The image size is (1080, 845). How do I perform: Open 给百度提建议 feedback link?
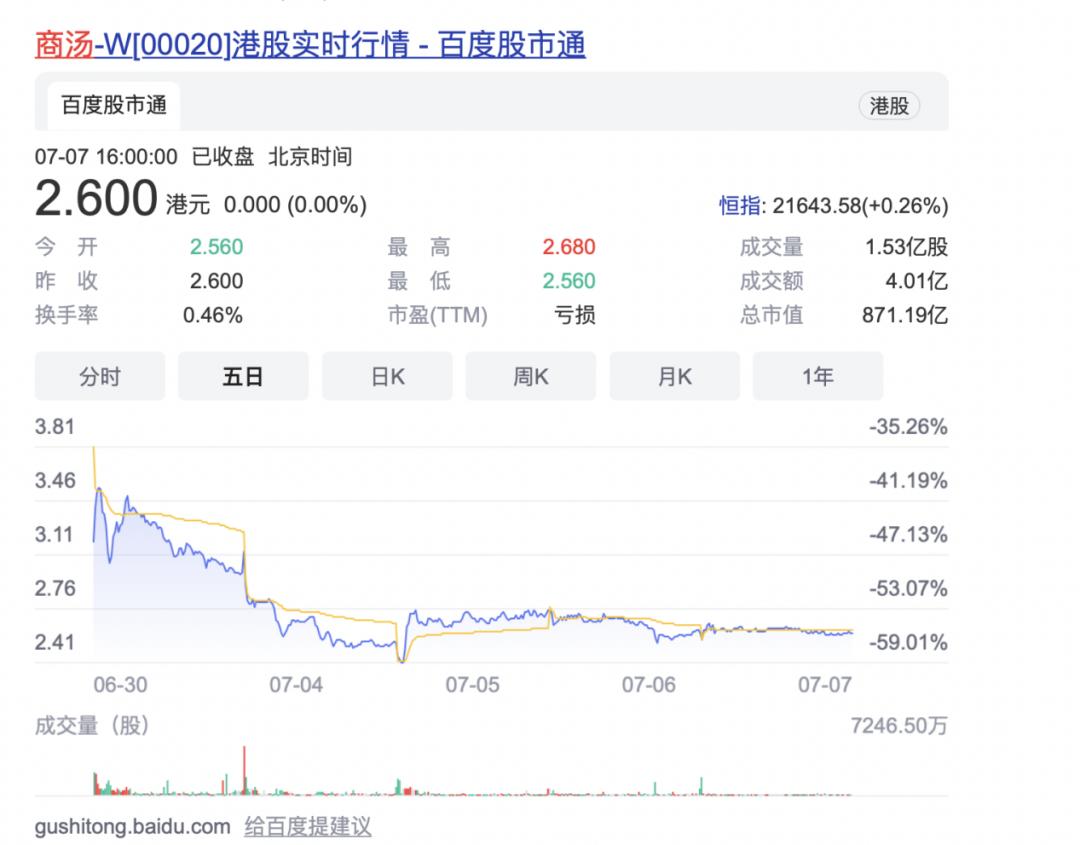307,827
